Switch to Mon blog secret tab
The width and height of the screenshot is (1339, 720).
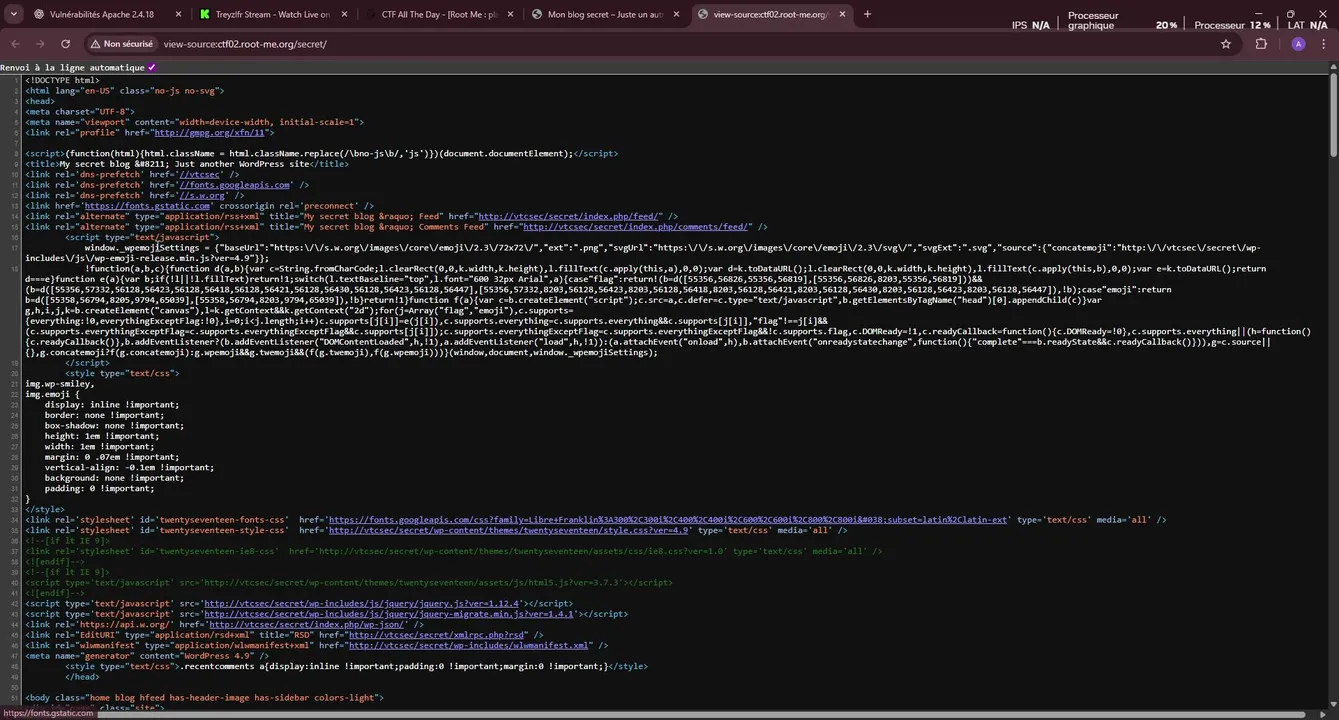tap(604, 14)
